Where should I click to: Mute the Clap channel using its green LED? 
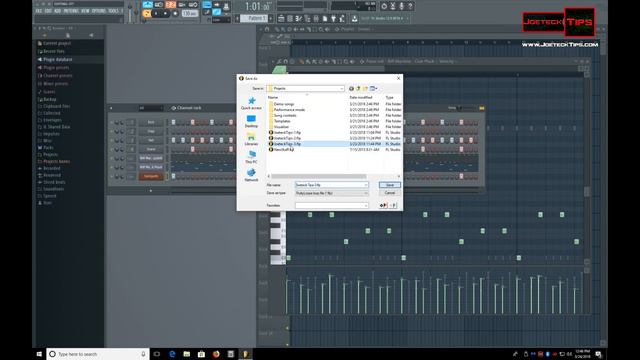(111, 131)
